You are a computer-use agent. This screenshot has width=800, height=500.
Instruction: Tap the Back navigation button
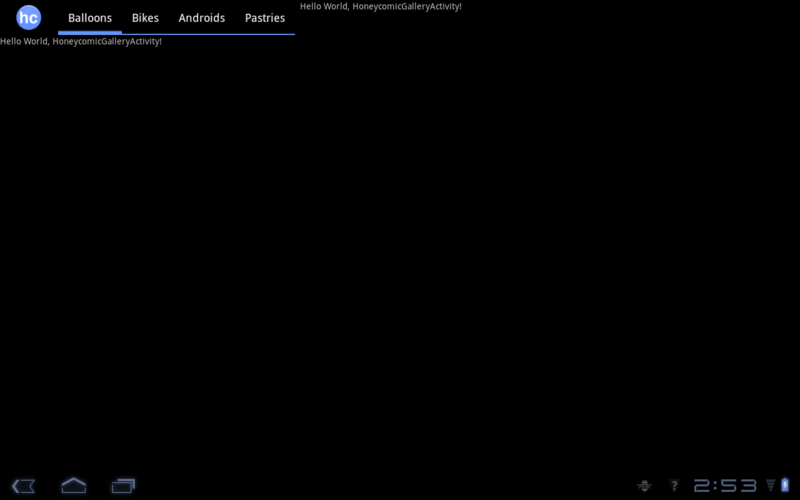click(x=23, y=486)
